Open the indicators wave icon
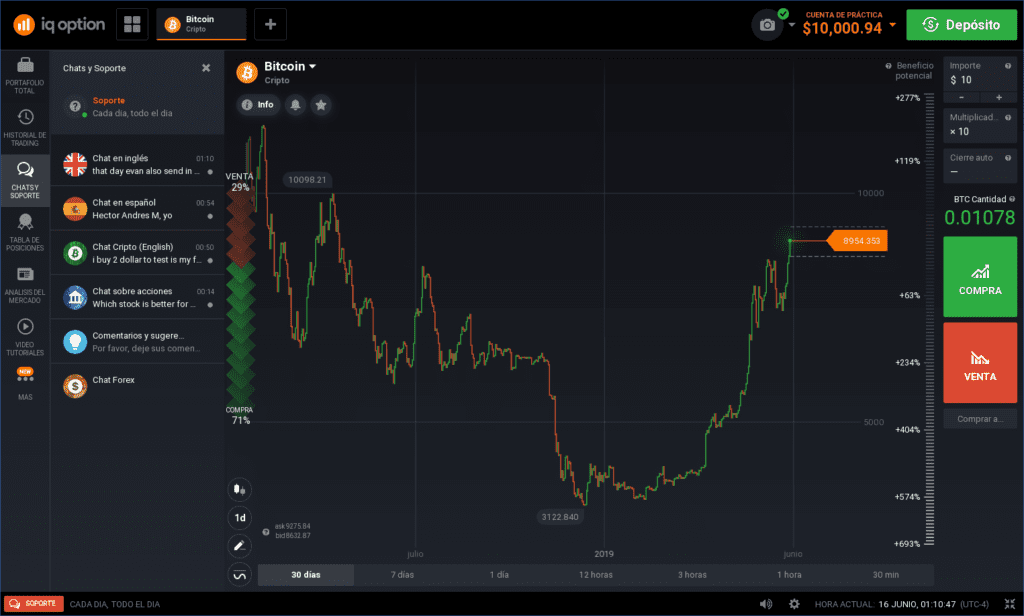This screenshot has width=1024, height=616. [240, 574]
